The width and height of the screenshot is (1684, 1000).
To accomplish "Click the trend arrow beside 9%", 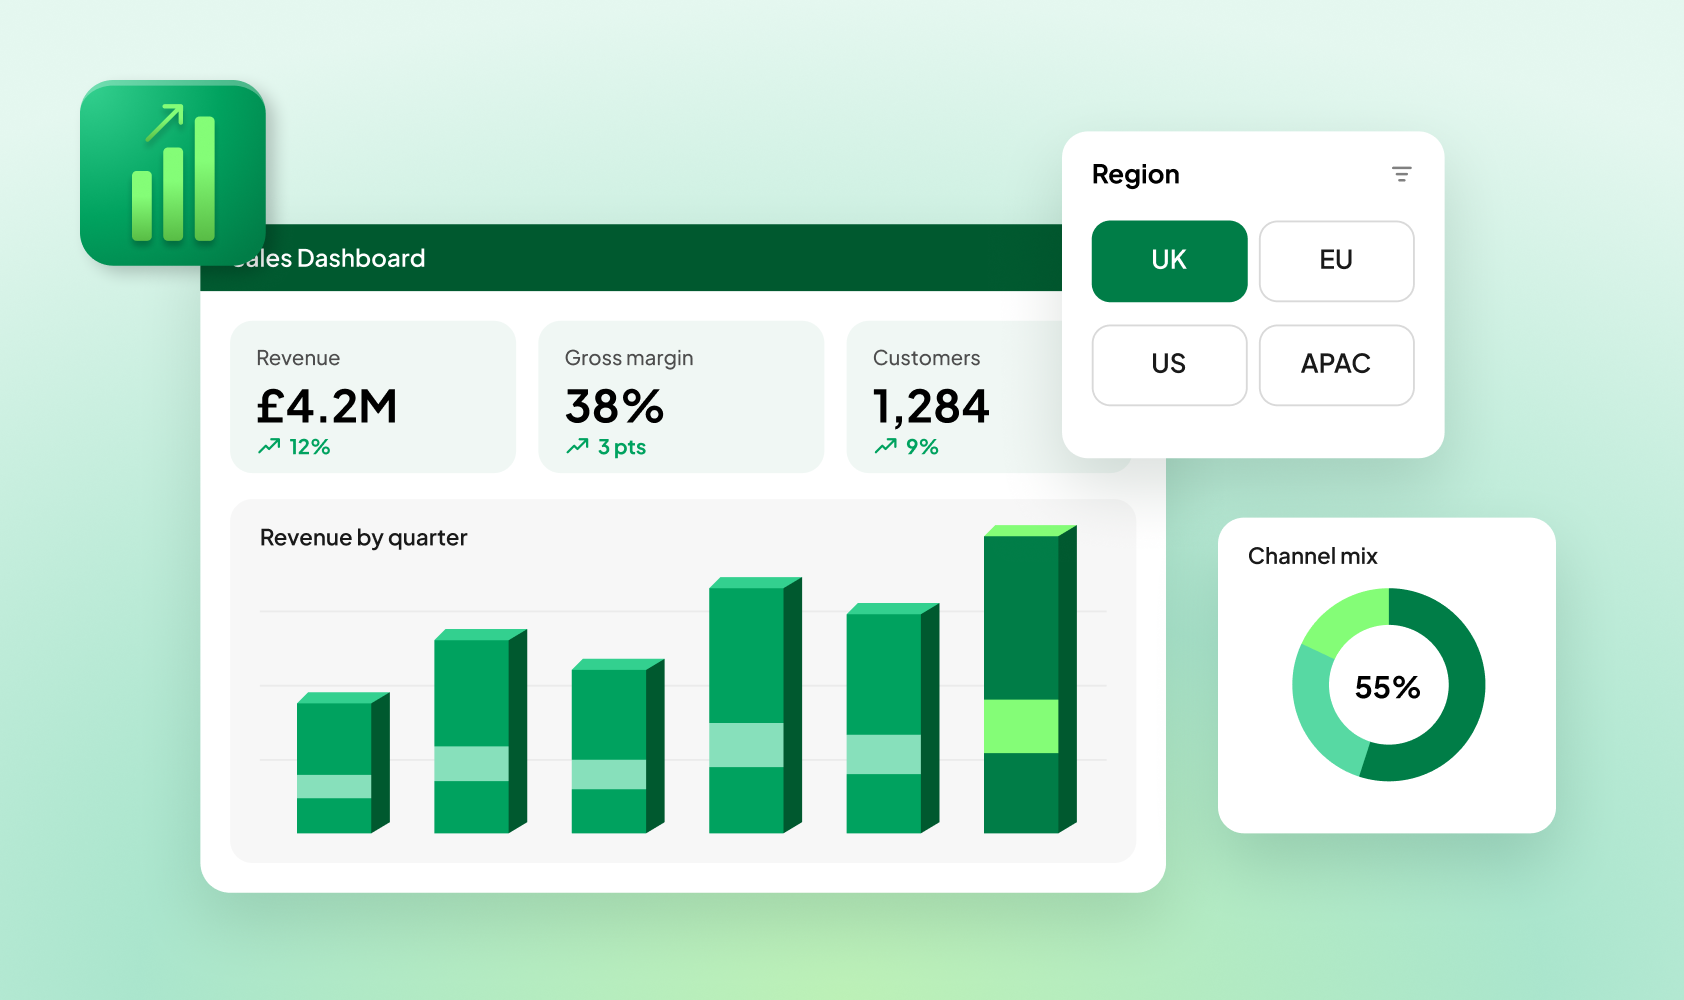I will click(885, 447).
